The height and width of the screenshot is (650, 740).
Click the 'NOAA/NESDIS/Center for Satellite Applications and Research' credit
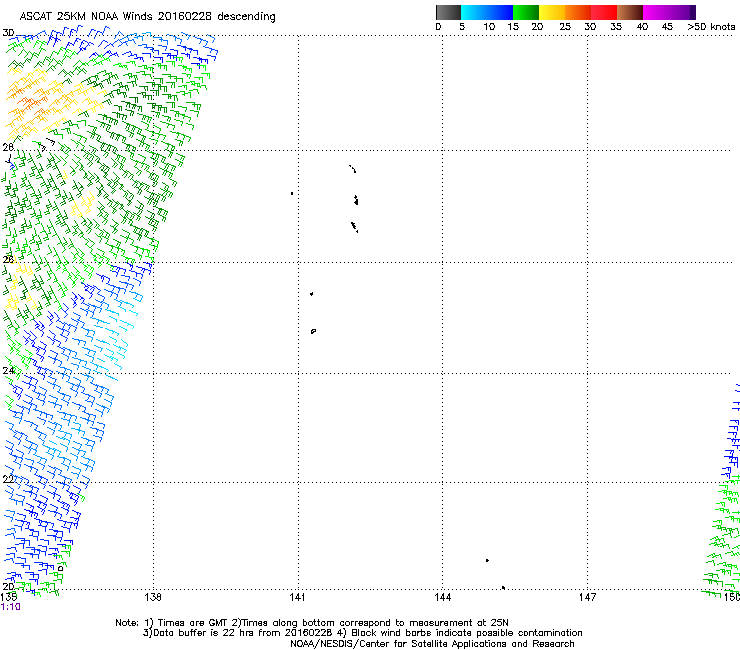432,644
